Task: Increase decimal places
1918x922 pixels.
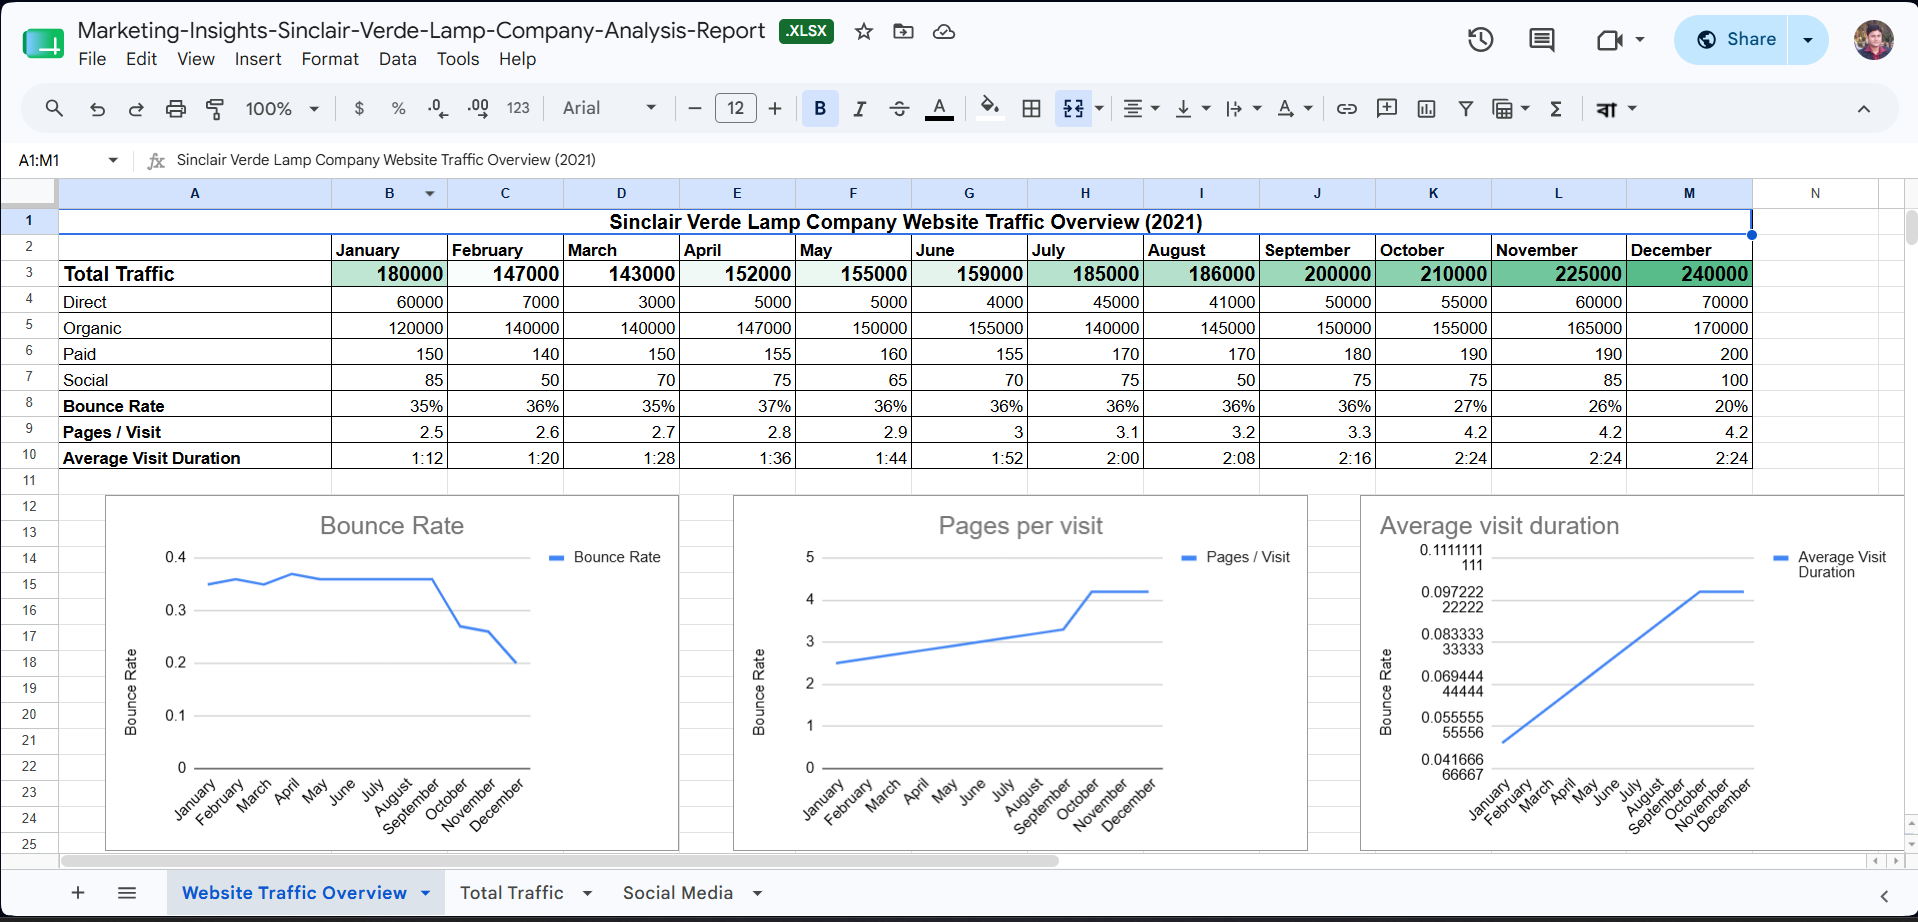Action: pyautogui.click(x=478, y=108)
